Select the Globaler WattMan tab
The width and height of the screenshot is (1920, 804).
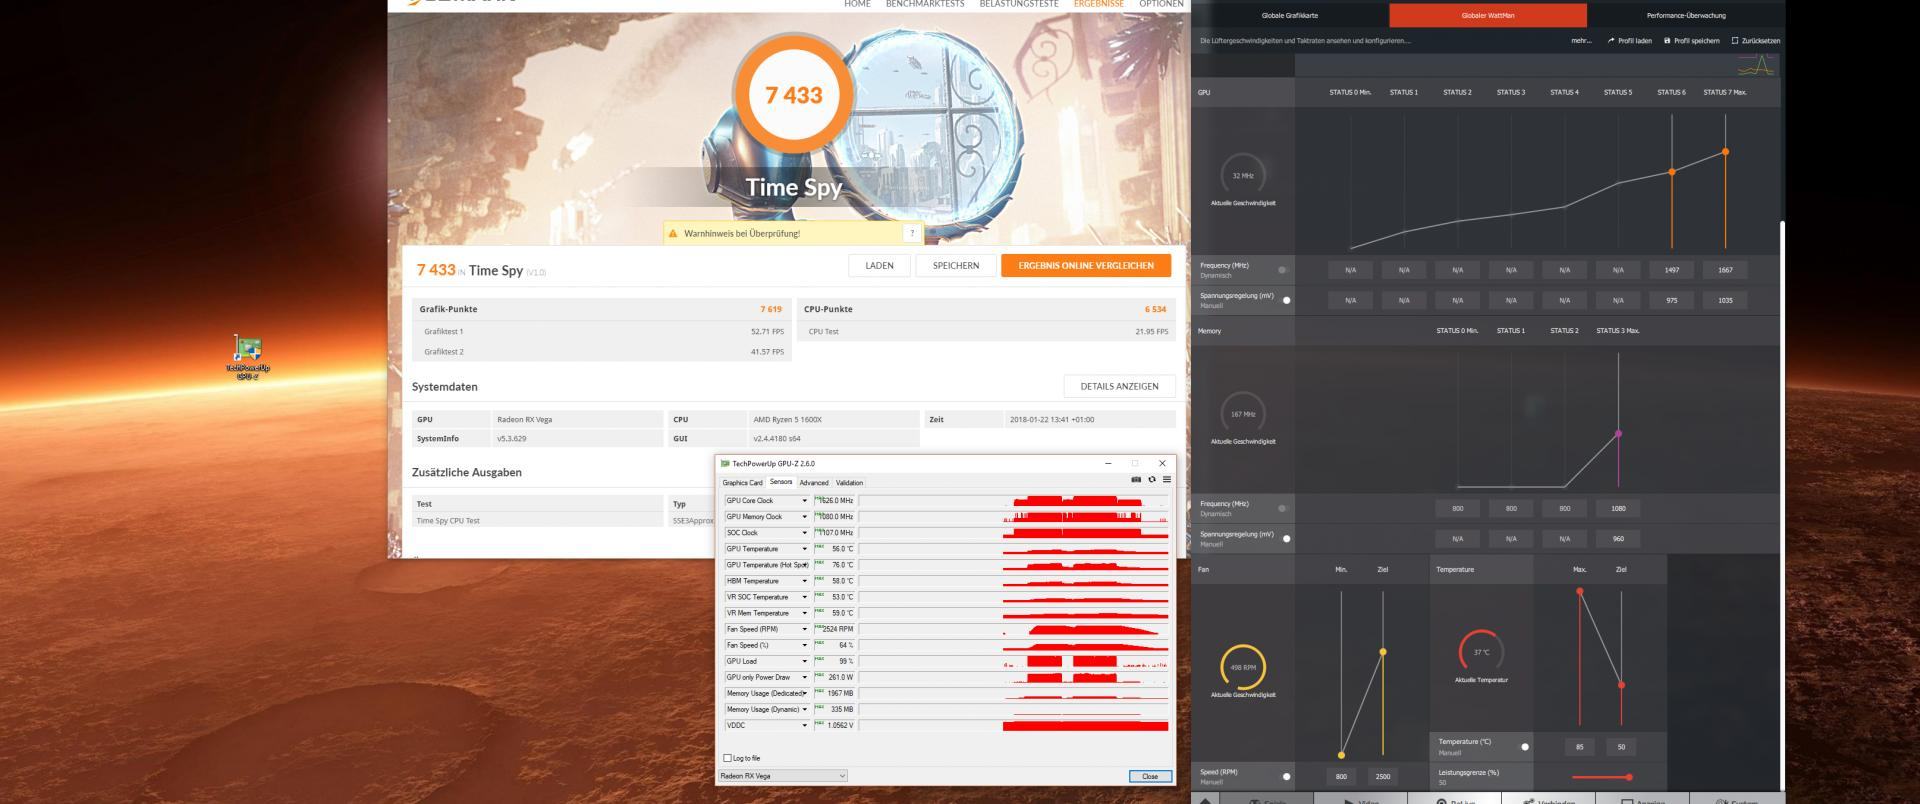pos(1487,15)
